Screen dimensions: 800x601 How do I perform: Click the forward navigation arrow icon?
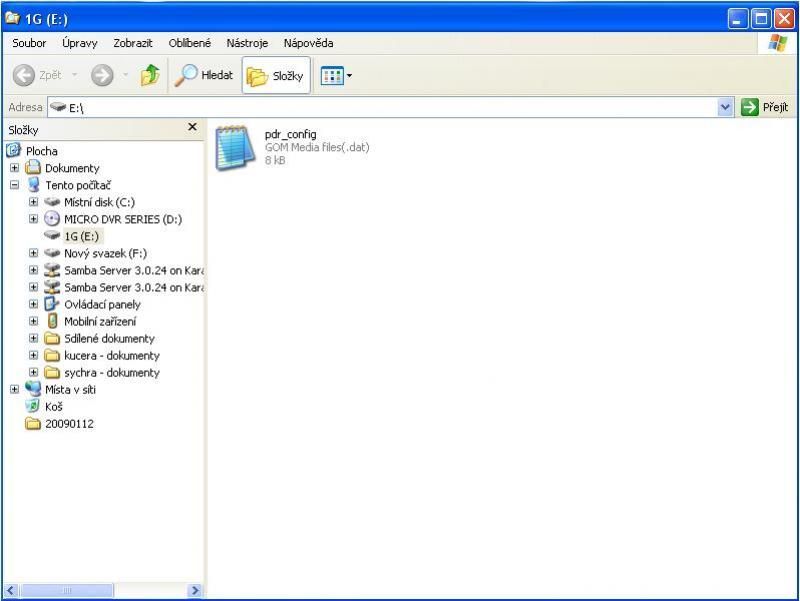102,75
